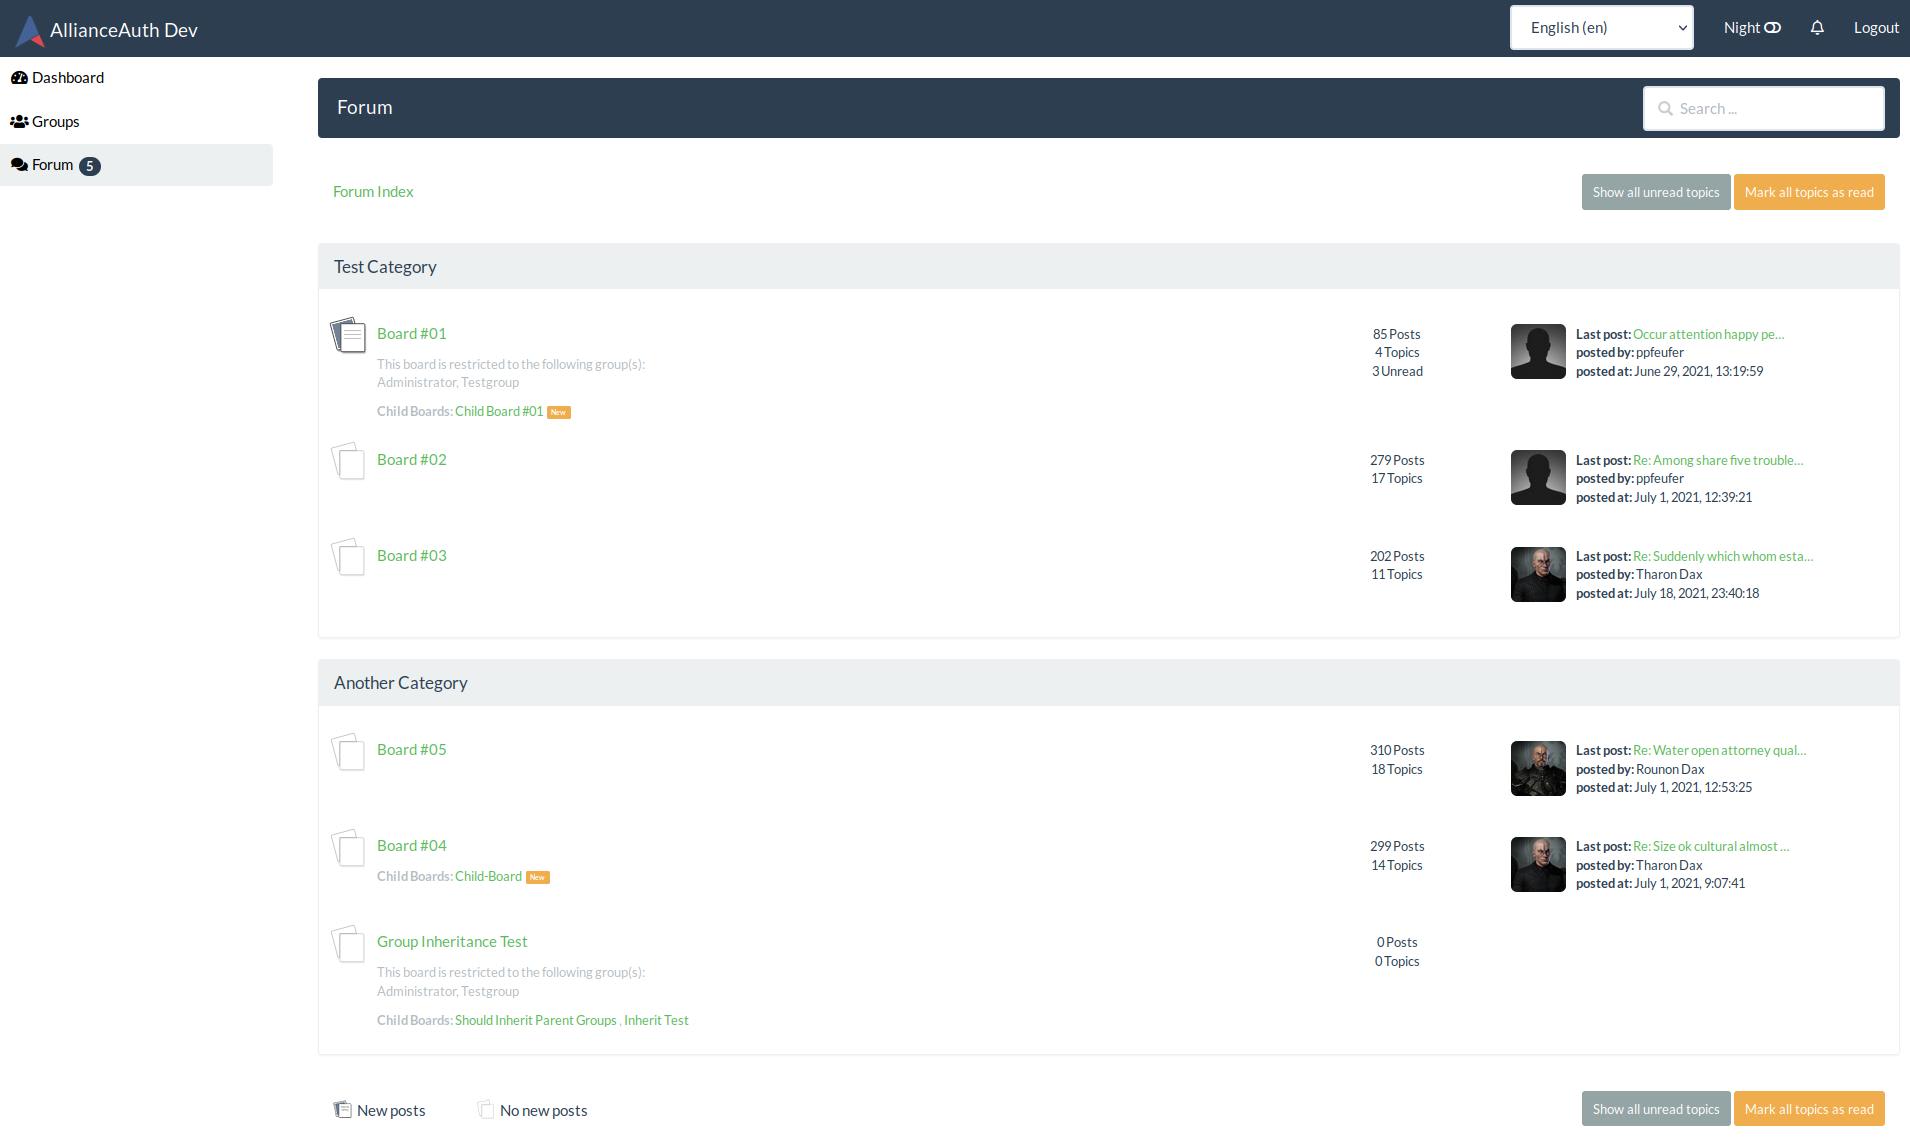Open Group Inheritance Test board
The image size is (1910, 1138).
point(451,941)
